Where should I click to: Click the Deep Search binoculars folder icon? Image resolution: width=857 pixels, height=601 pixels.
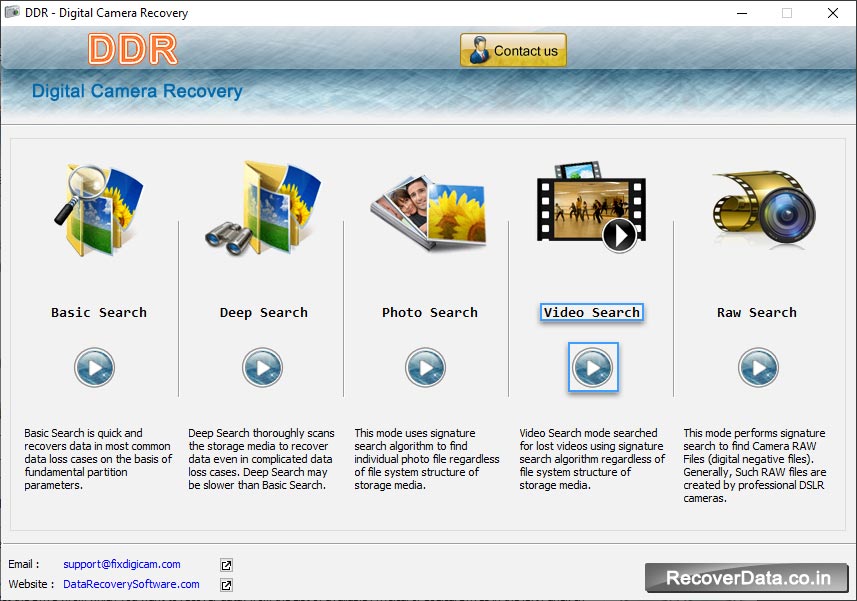click(263, 209)
